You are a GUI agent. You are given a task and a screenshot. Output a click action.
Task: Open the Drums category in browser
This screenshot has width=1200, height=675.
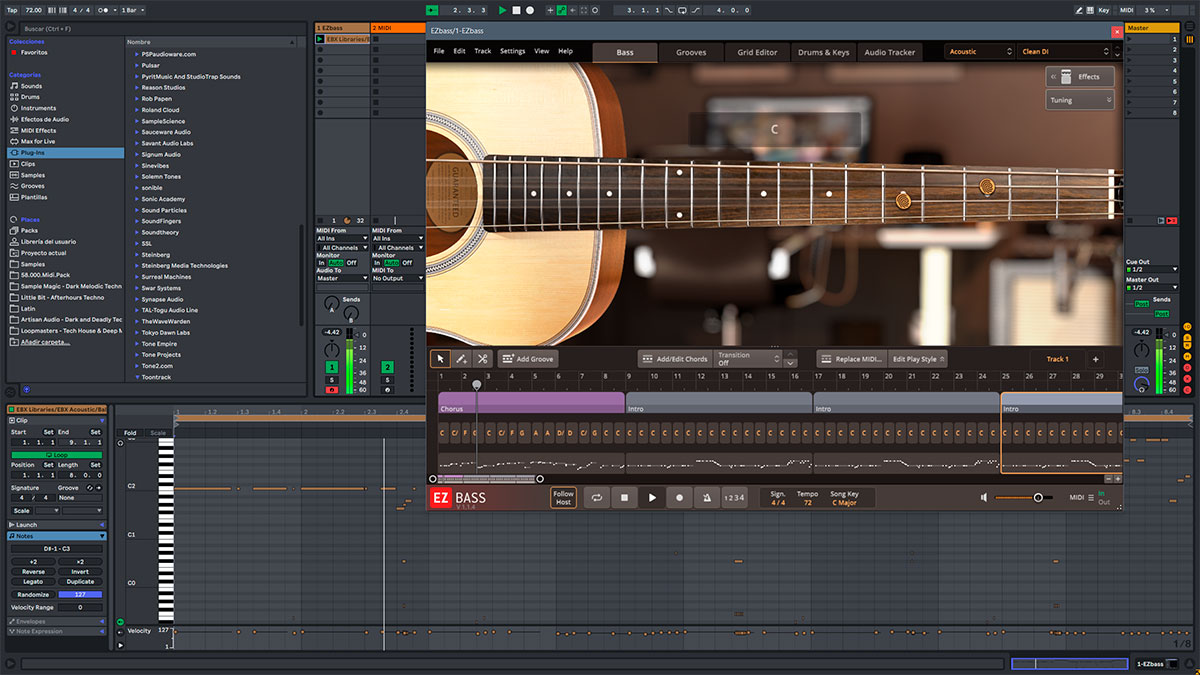pos(31,97)
